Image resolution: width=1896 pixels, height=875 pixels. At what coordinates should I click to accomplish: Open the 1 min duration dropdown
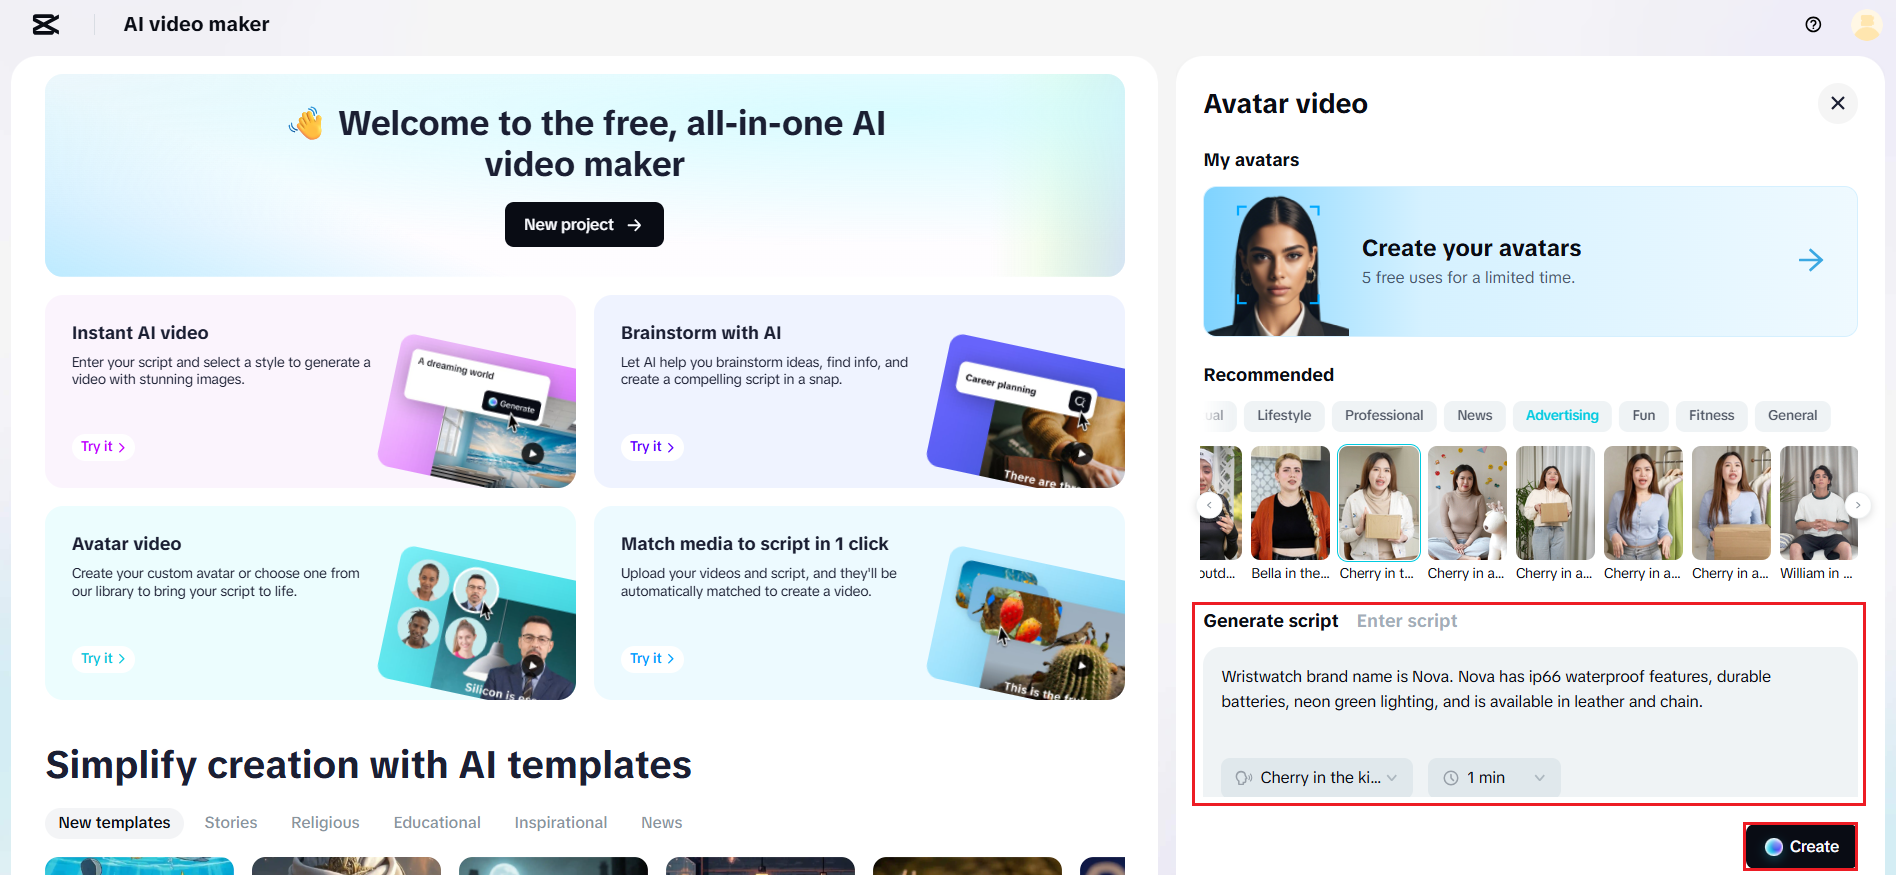point(1494,778)
